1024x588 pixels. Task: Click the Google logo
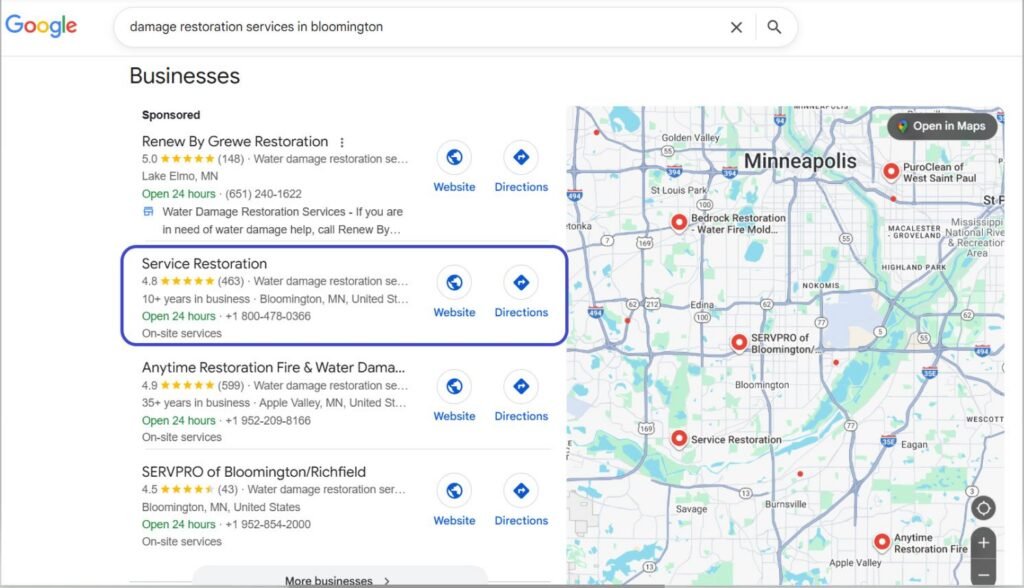[x=41, y=27]
